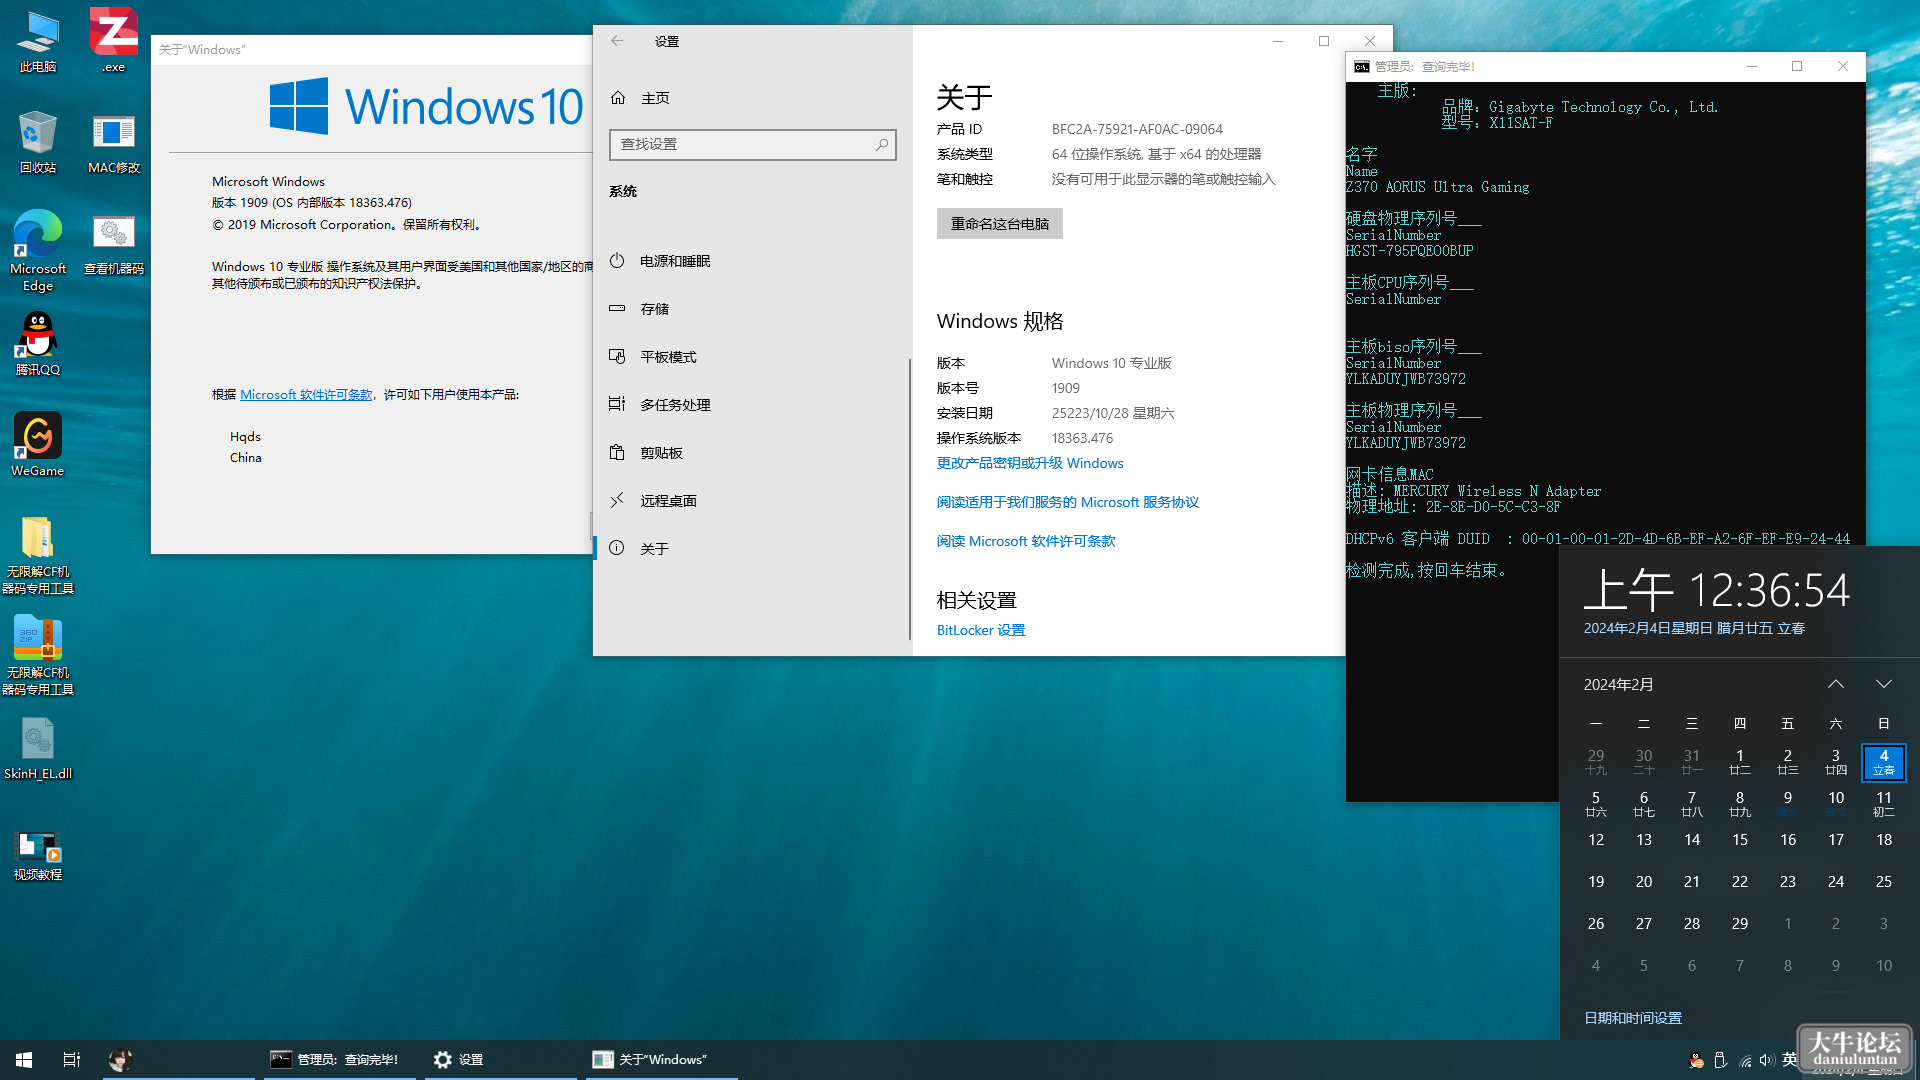
Task: Open the 视频教程 desktop icon
Action: click(x=38, y=856)
